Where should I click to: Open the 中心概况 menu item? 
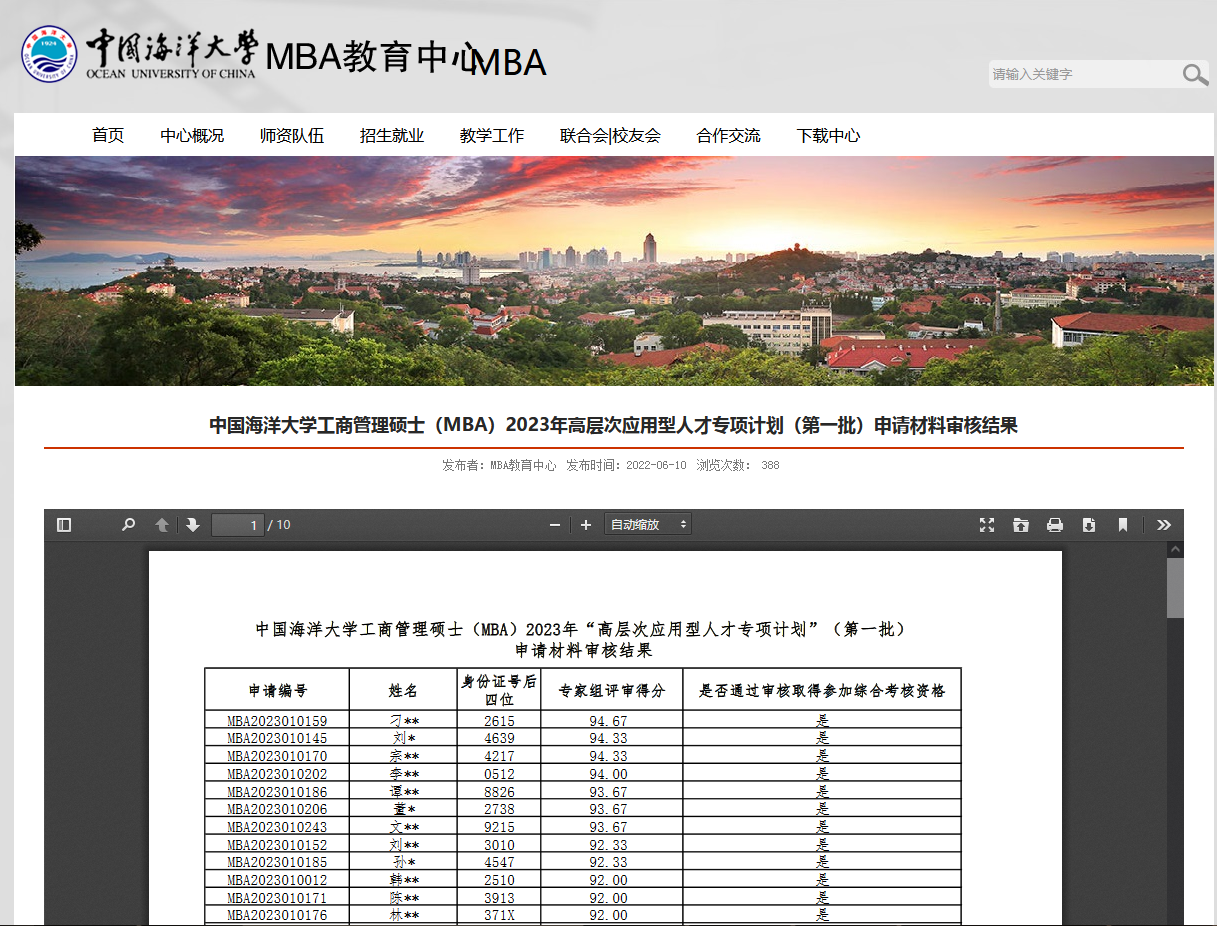click(x=192, y=136)
